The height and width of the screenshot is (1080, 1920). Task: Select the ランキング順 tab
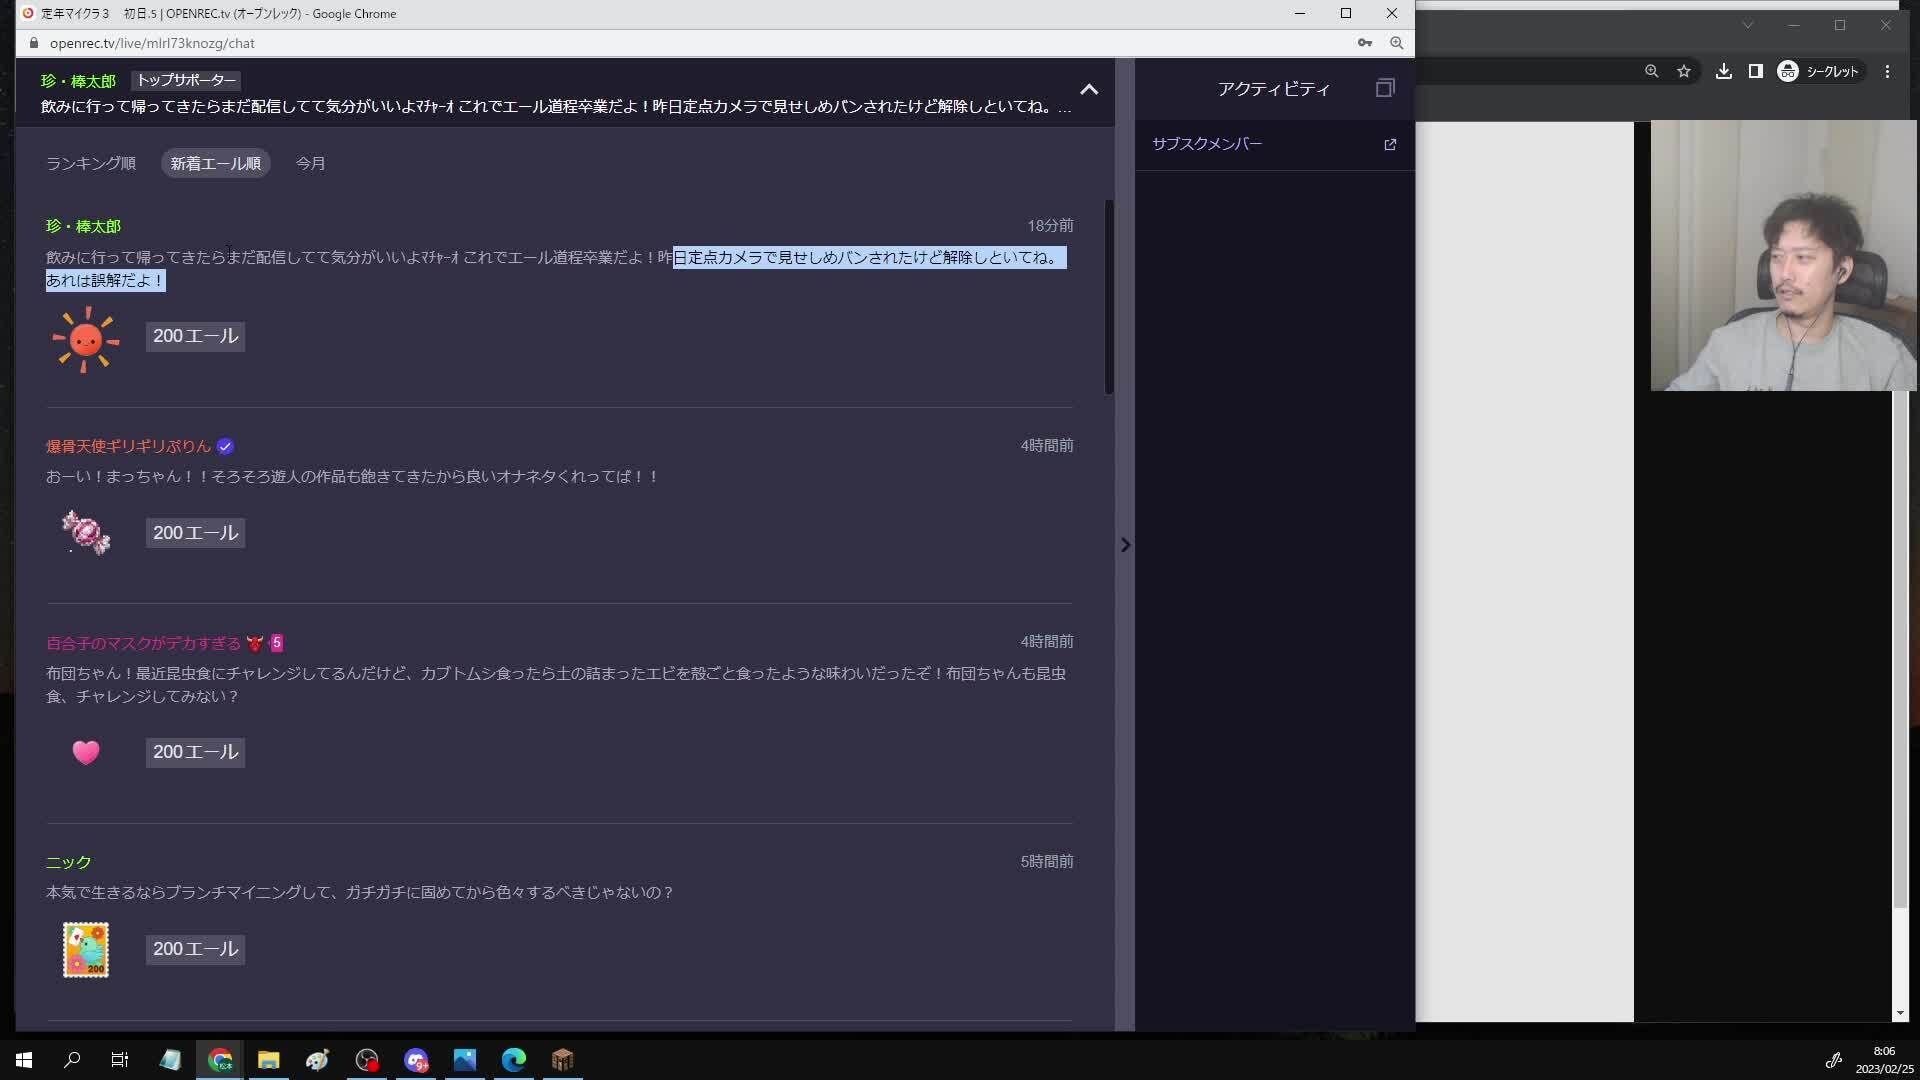[91, 163]
